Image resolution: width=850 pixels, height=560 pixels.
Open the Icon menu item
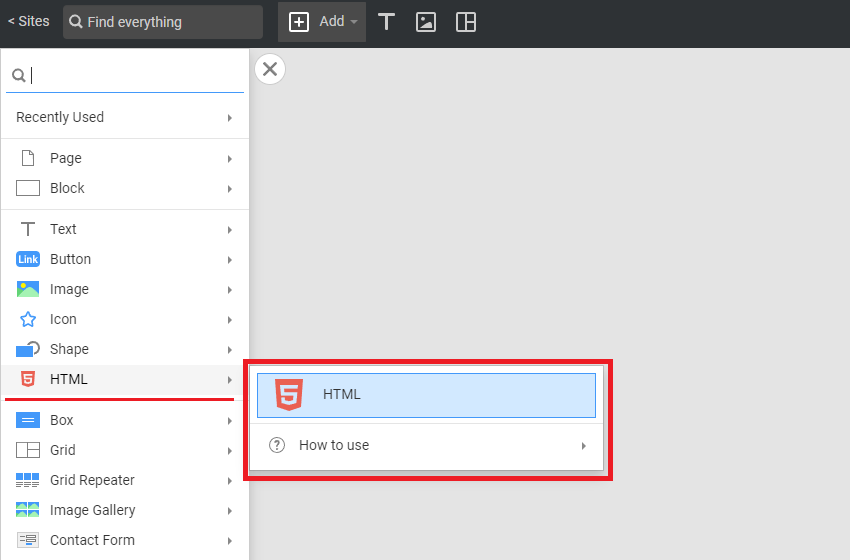[125, 319]
